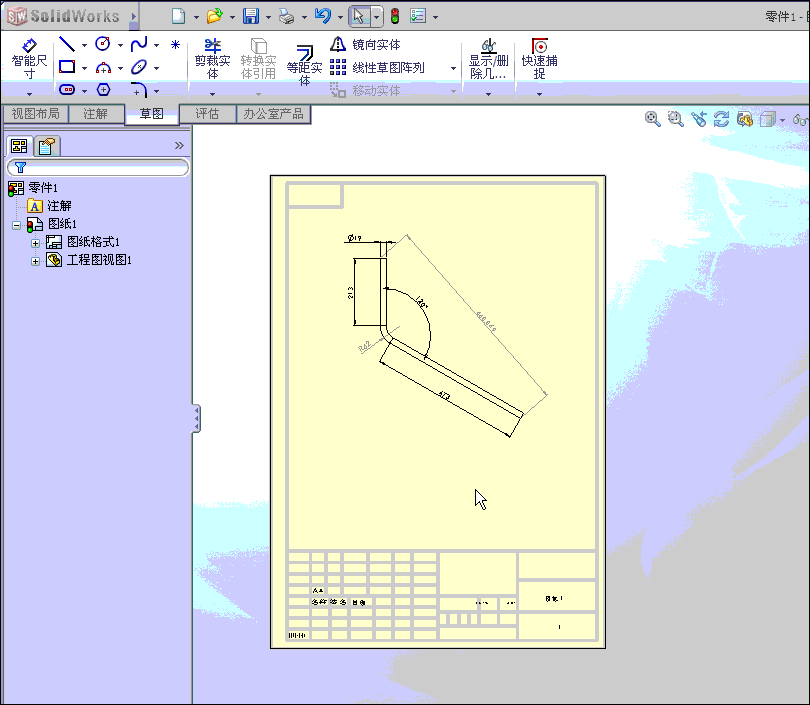Viewport: 810px width, 705px height.
Task: Open the Spline tool dropdown arrow
Action: [x=157, y=45]
